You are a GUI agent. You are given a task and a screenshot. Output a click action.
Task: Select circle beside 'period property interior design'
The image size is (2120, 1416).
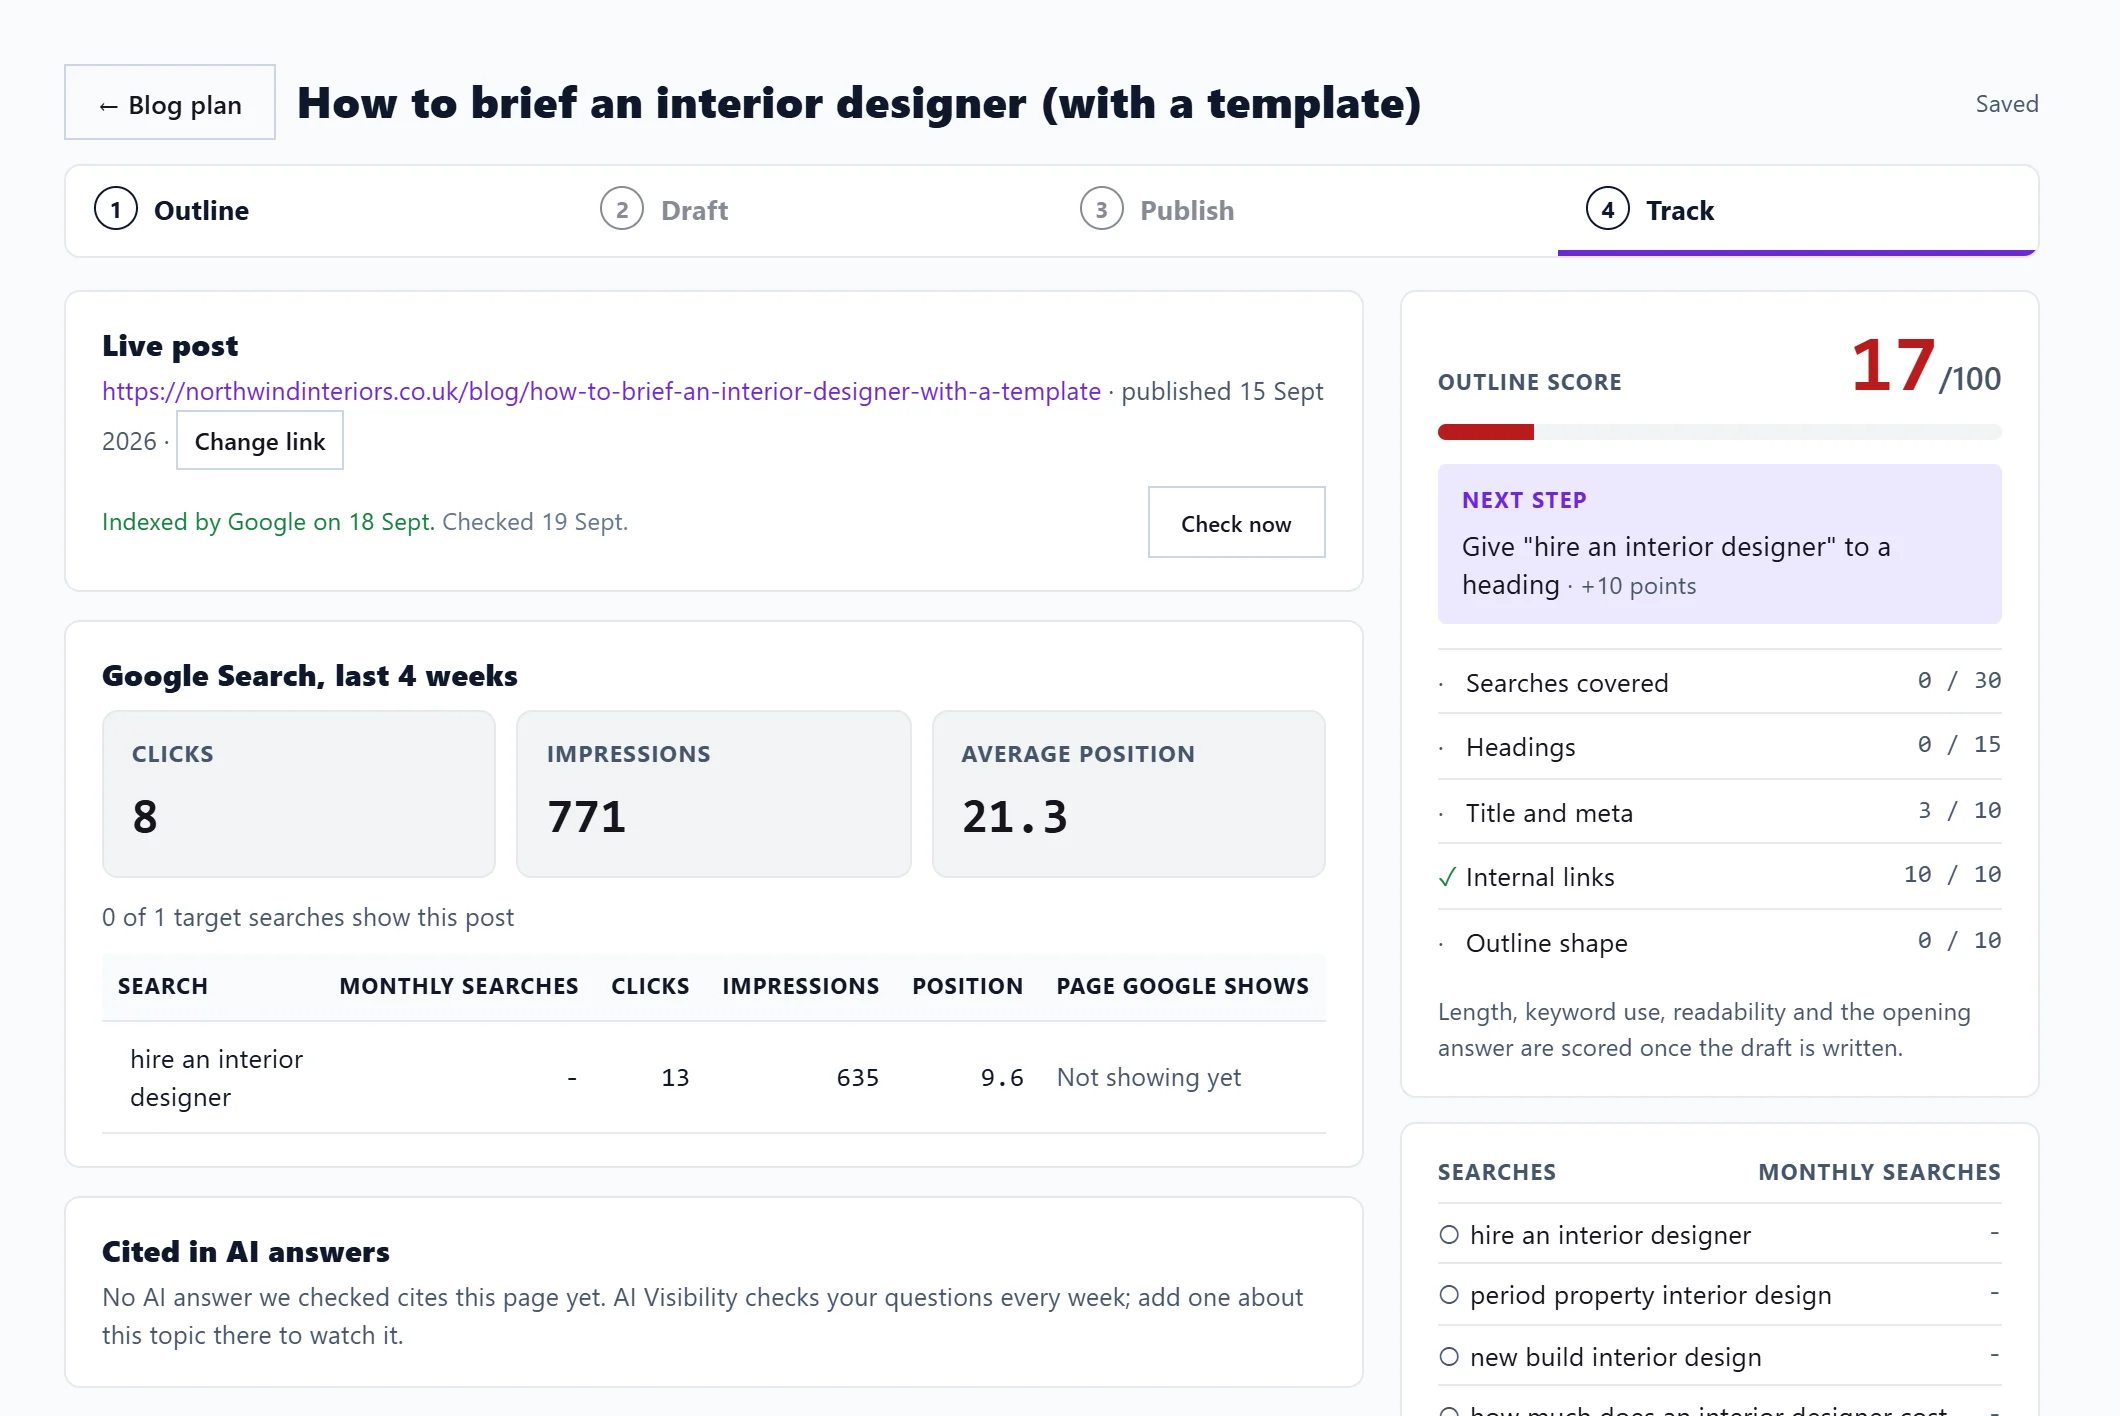(1449, 1295)
